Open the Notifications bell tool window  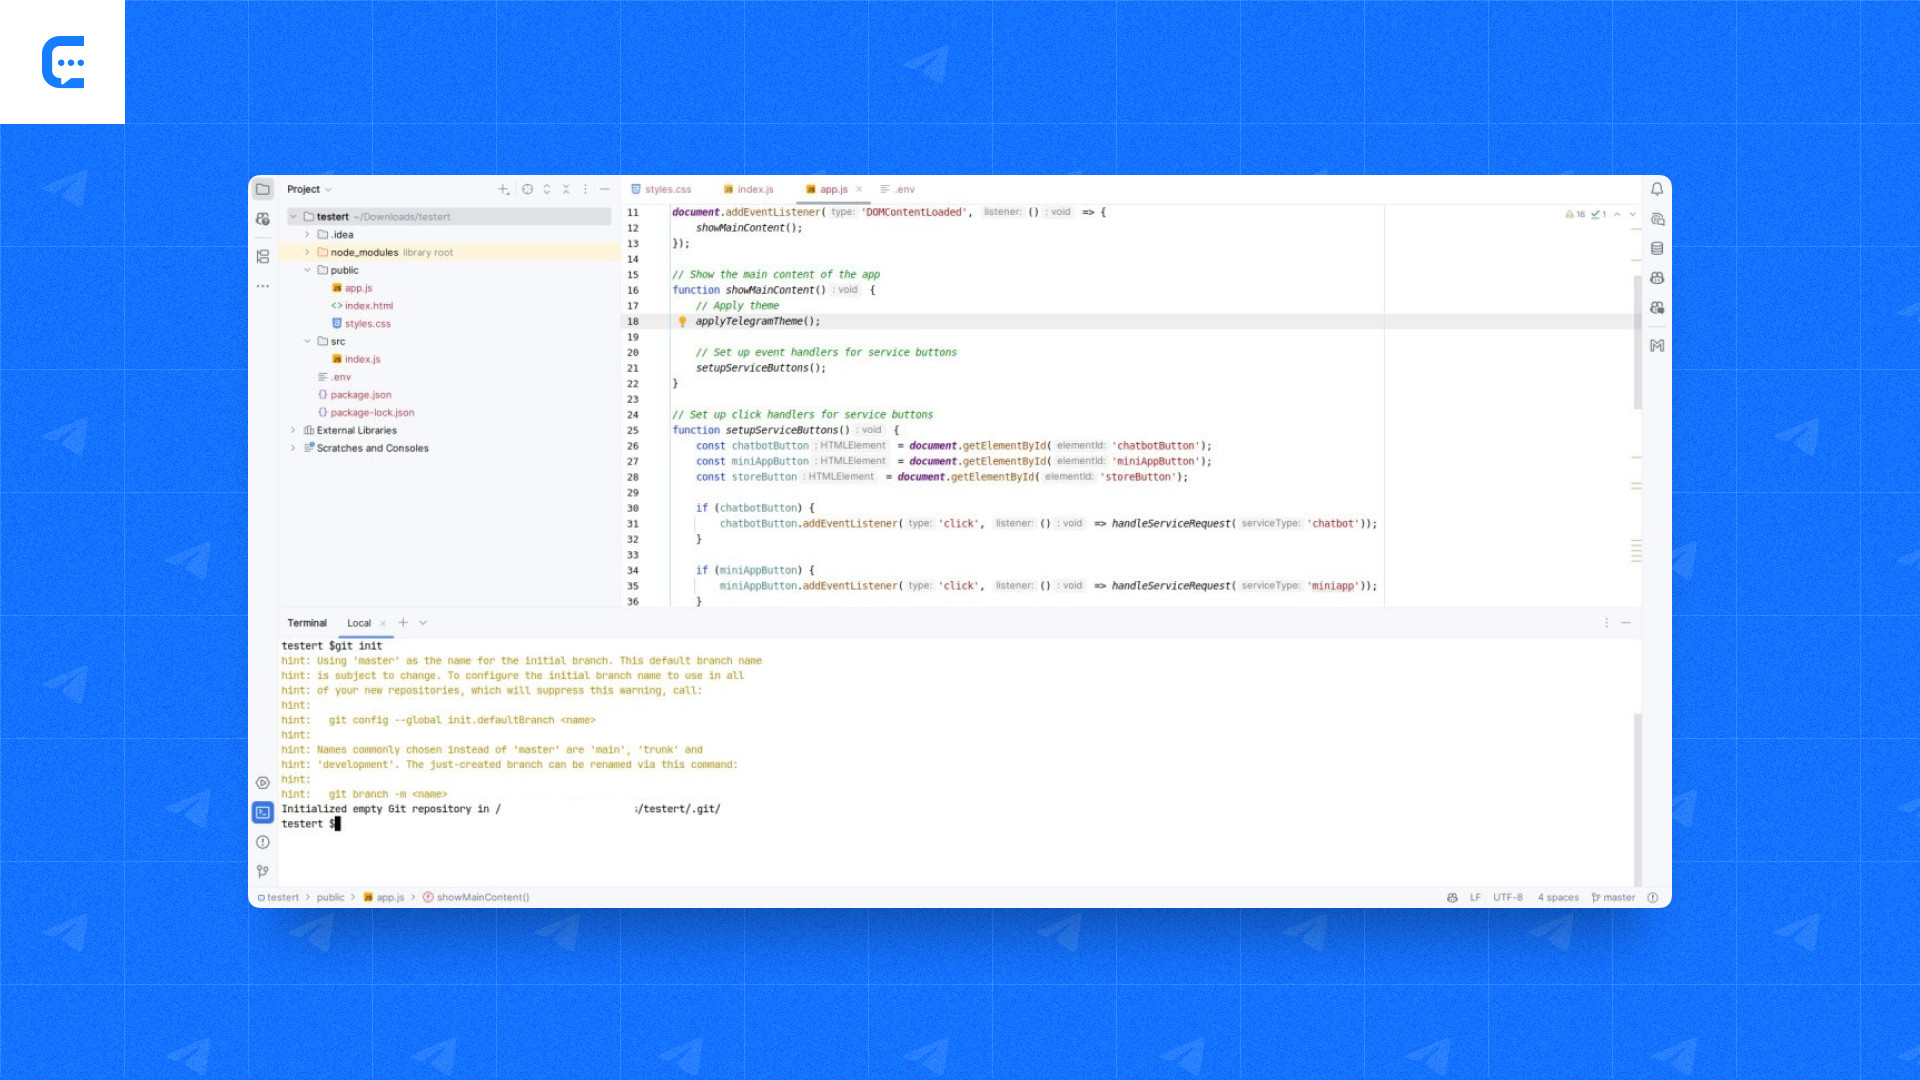(x=1657, y=189)
